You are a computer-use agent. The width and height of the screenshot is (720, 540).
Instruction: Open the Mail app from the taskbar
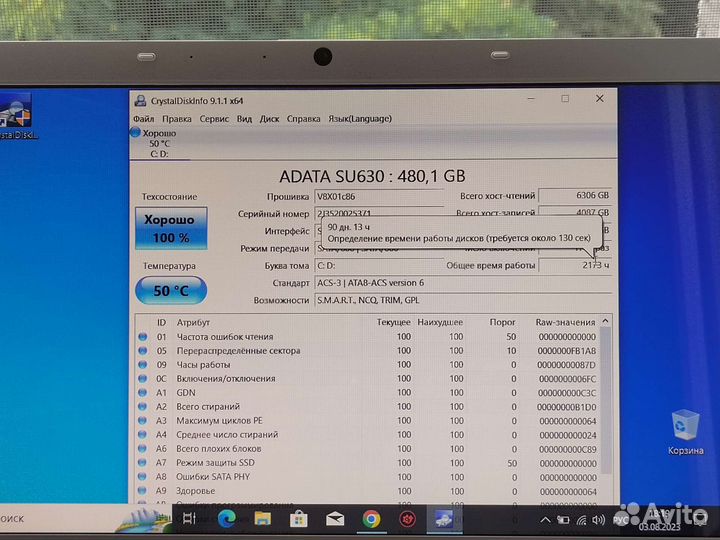pyautogui.click(x=335, y=519)
